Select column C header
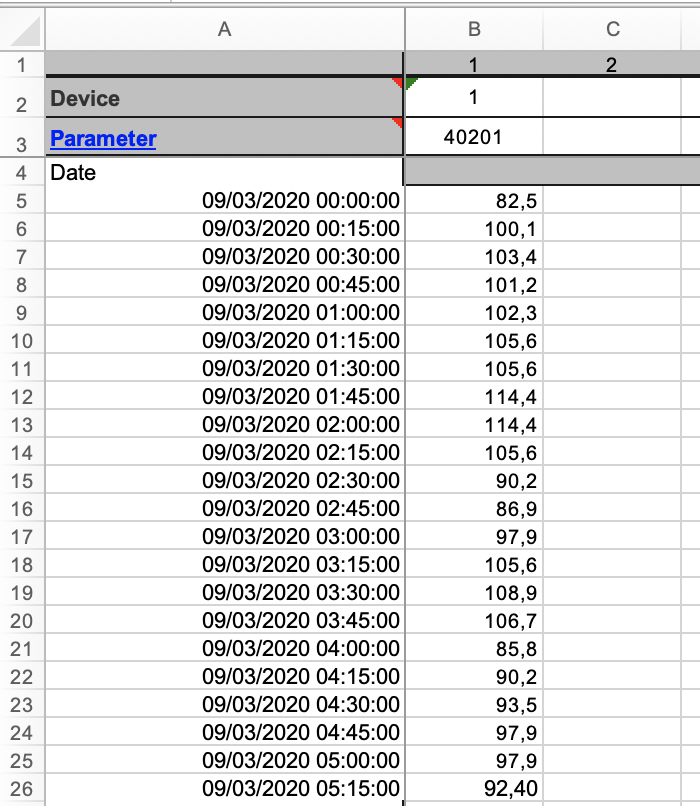Screen dimensions: 700x806 613,30
